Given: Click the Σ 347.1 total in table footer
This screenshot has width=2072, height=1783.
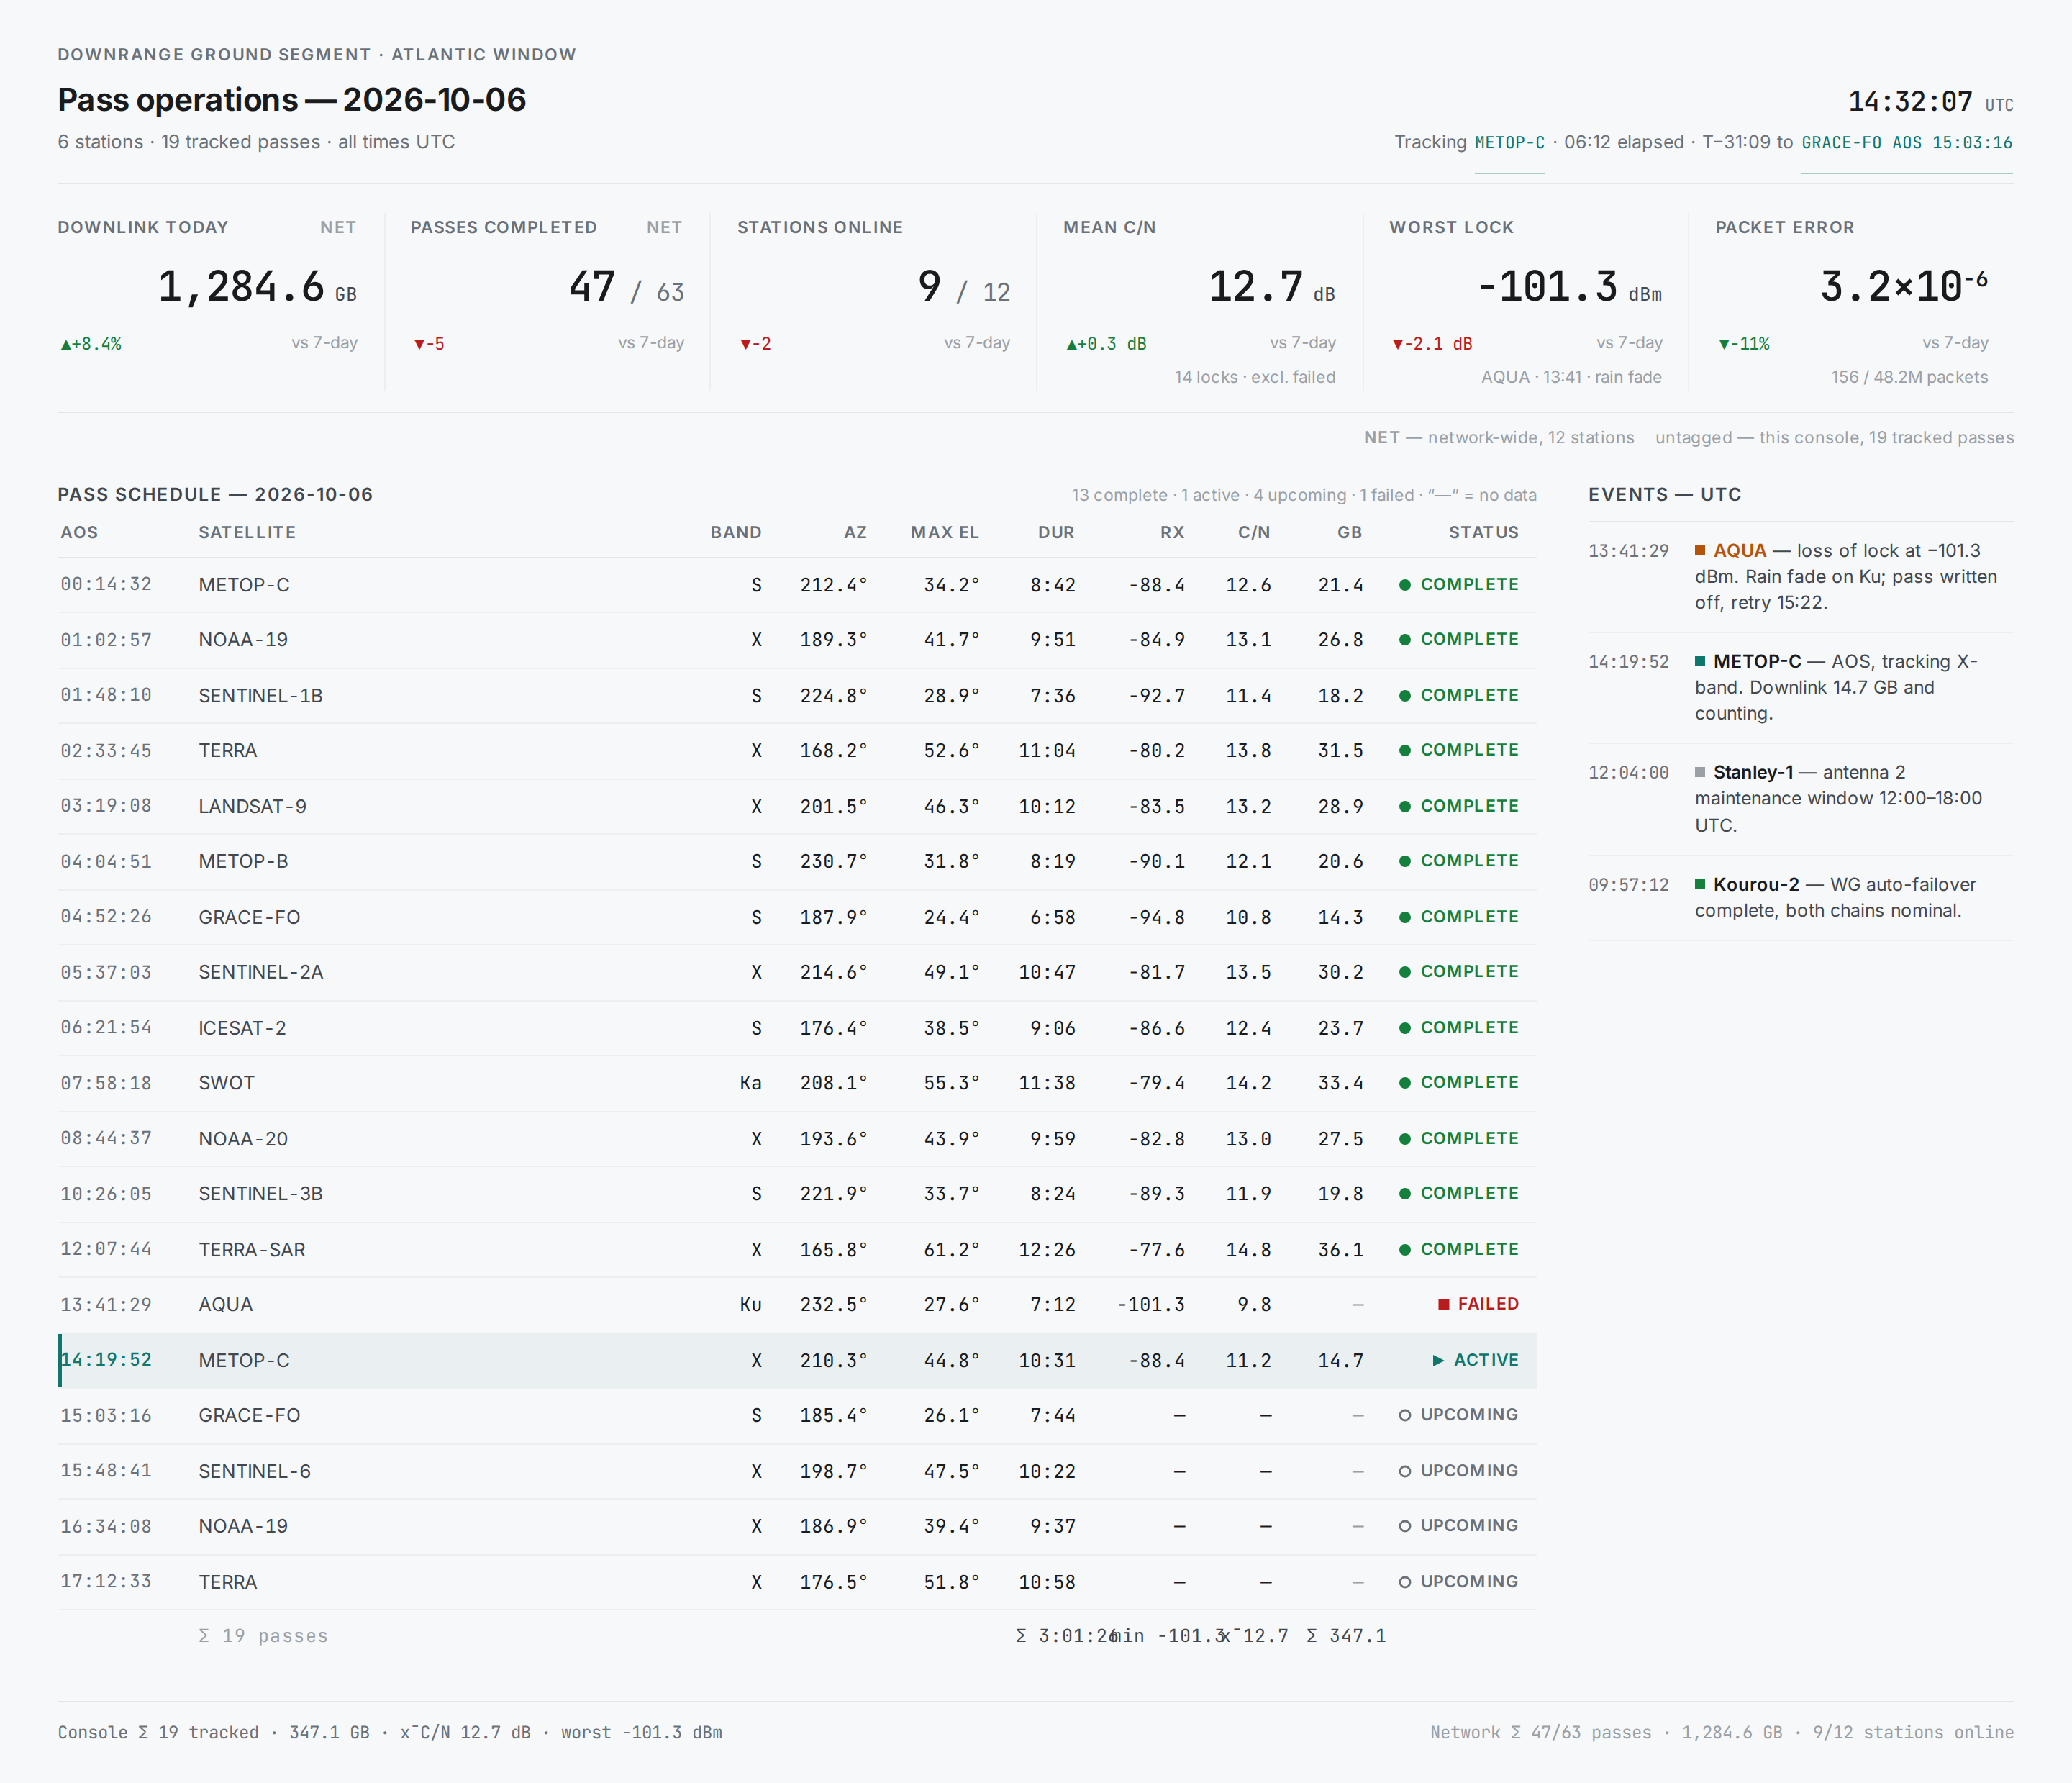Looking at the screenshot, I should point(1346,1636).
